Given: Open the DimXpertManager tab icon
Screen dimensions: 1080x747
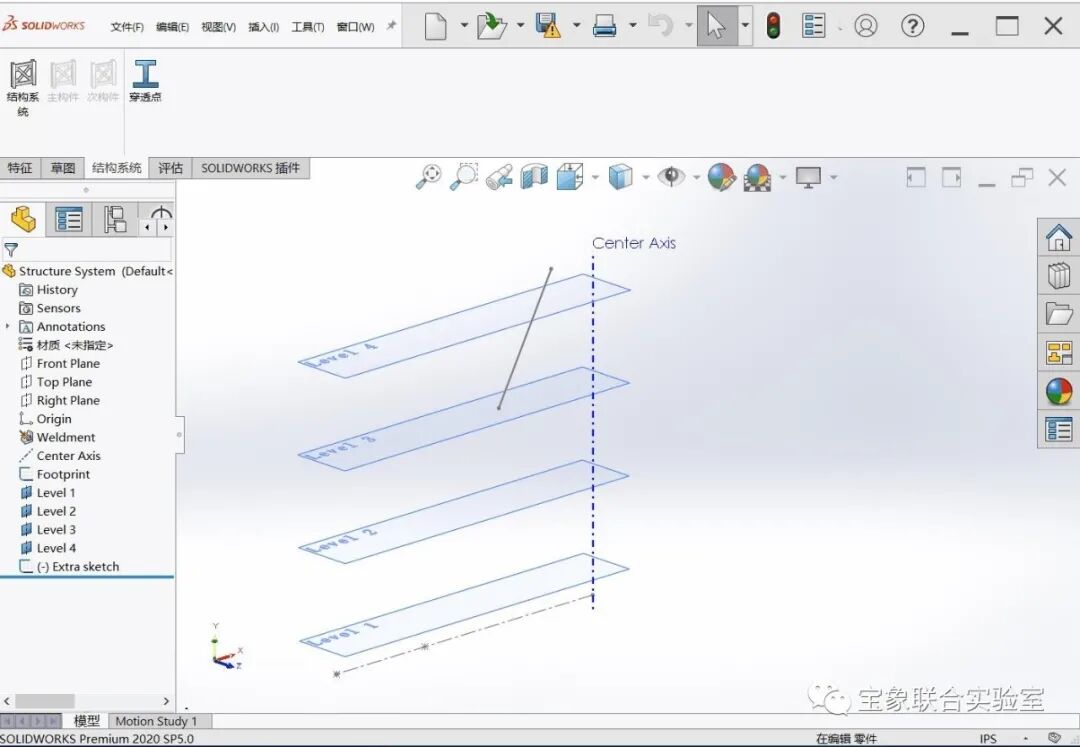Looking at the screenshot, I should point(160,215).
